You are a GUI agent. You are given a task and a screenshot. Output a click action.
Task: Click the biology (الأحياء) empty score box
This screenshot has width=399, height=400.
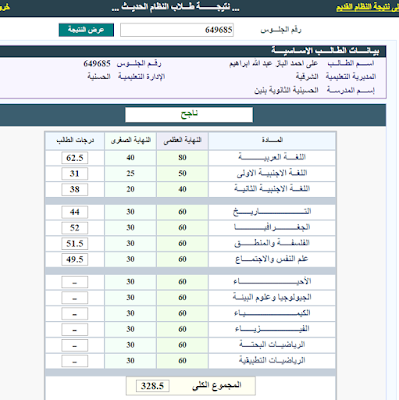click(75, 282)
